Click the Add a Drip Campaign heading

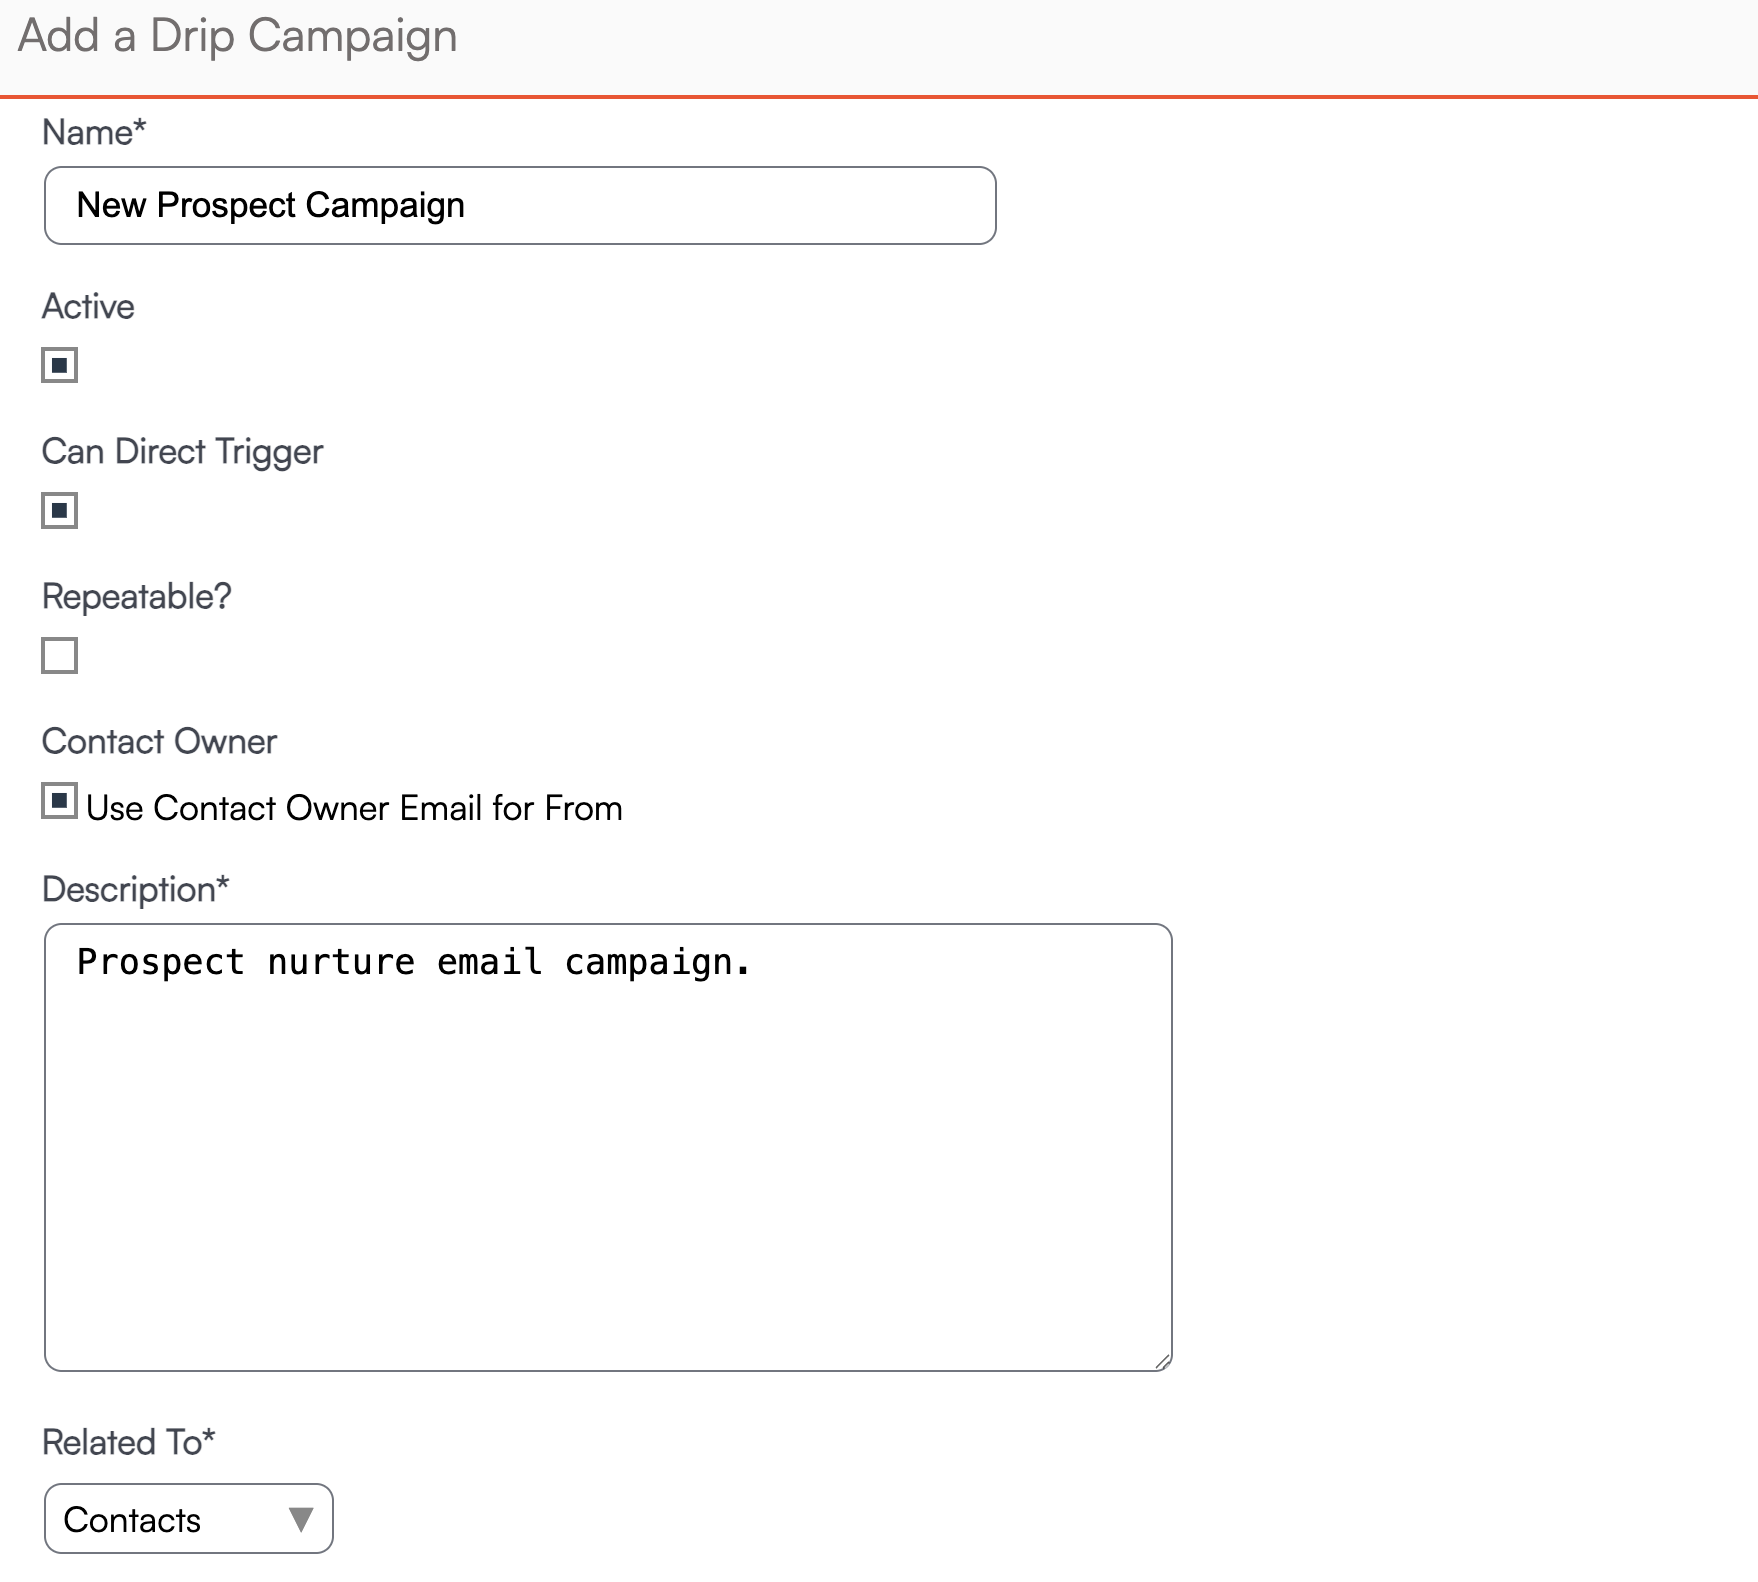pos(238,37)
